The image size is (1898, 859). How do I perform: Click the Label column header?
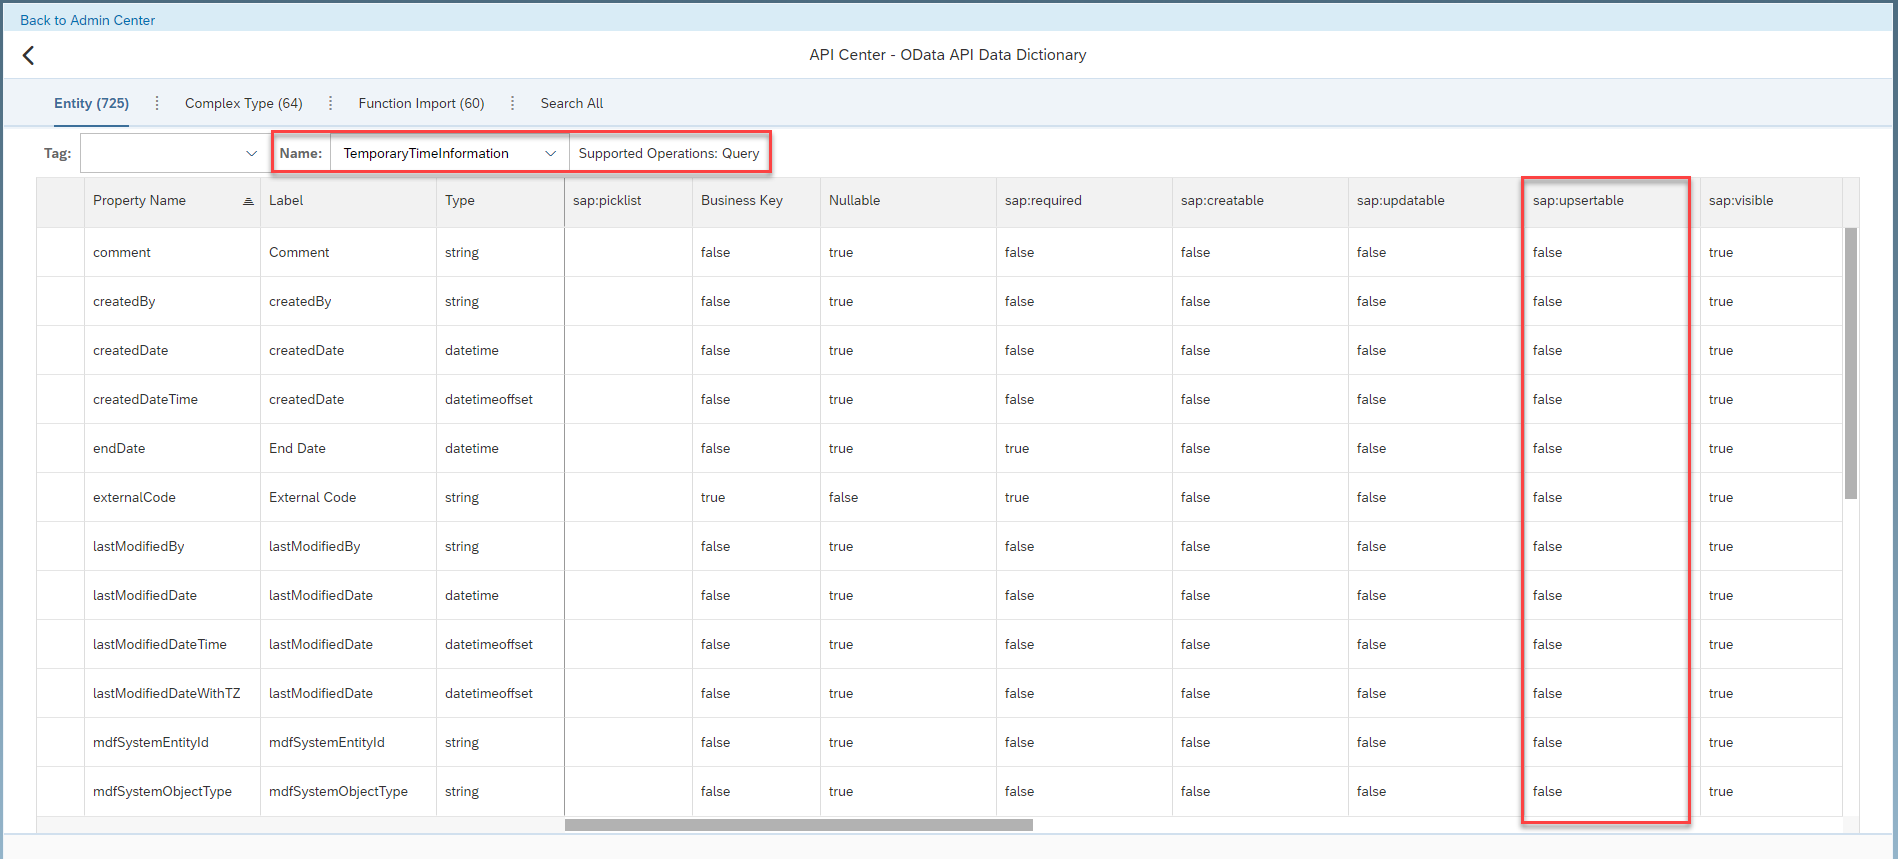point(348,201)
